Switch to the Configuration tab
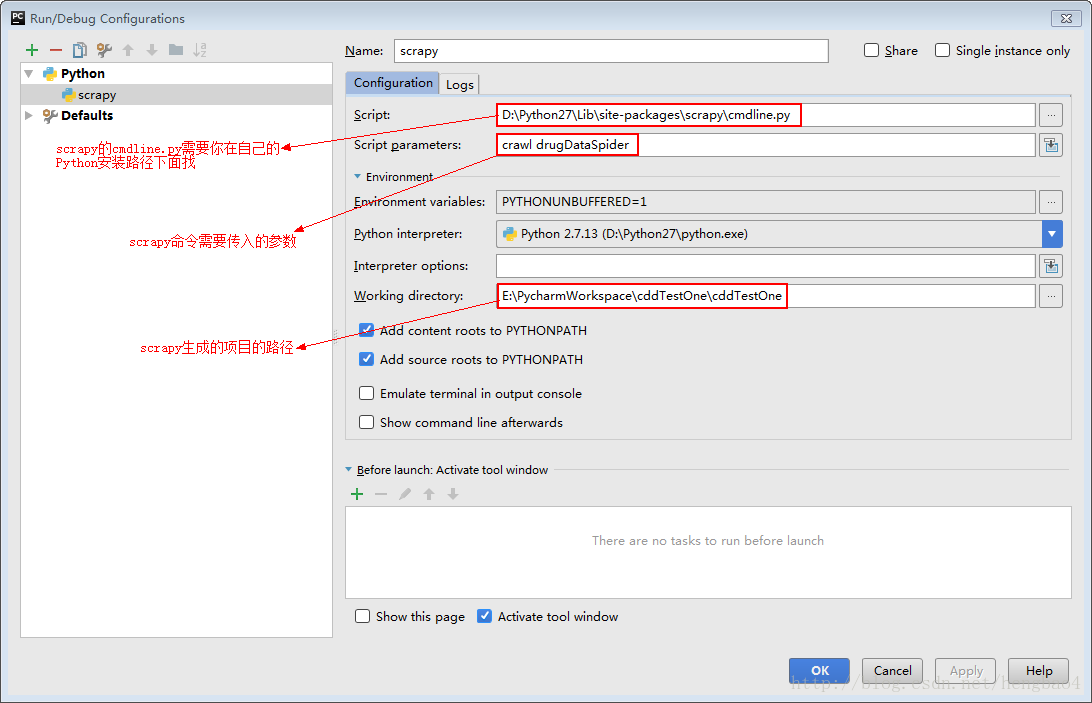Image resolution: width=1092 pixels, height=703 pixels. [x=393, y=83]
